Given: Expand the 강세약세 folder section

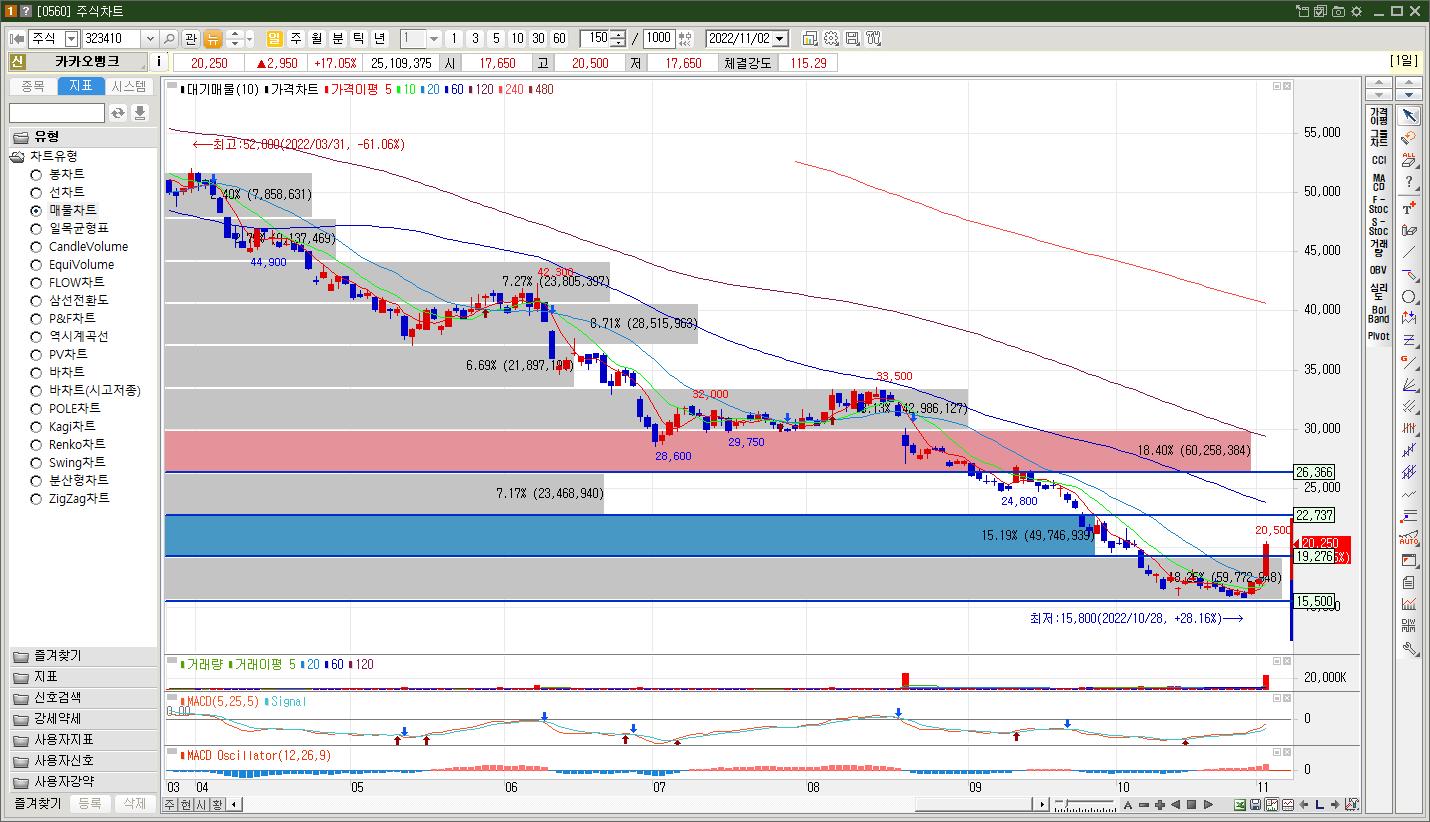Looking at the screenshot, I should pyautogui.click(x=83, y=719).
